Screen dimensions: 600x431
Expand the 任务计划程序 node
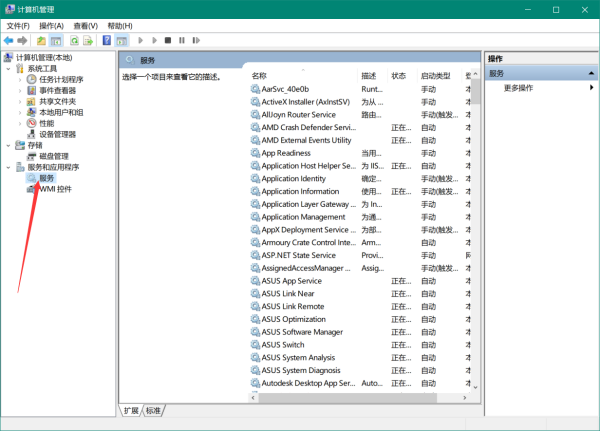21,79
